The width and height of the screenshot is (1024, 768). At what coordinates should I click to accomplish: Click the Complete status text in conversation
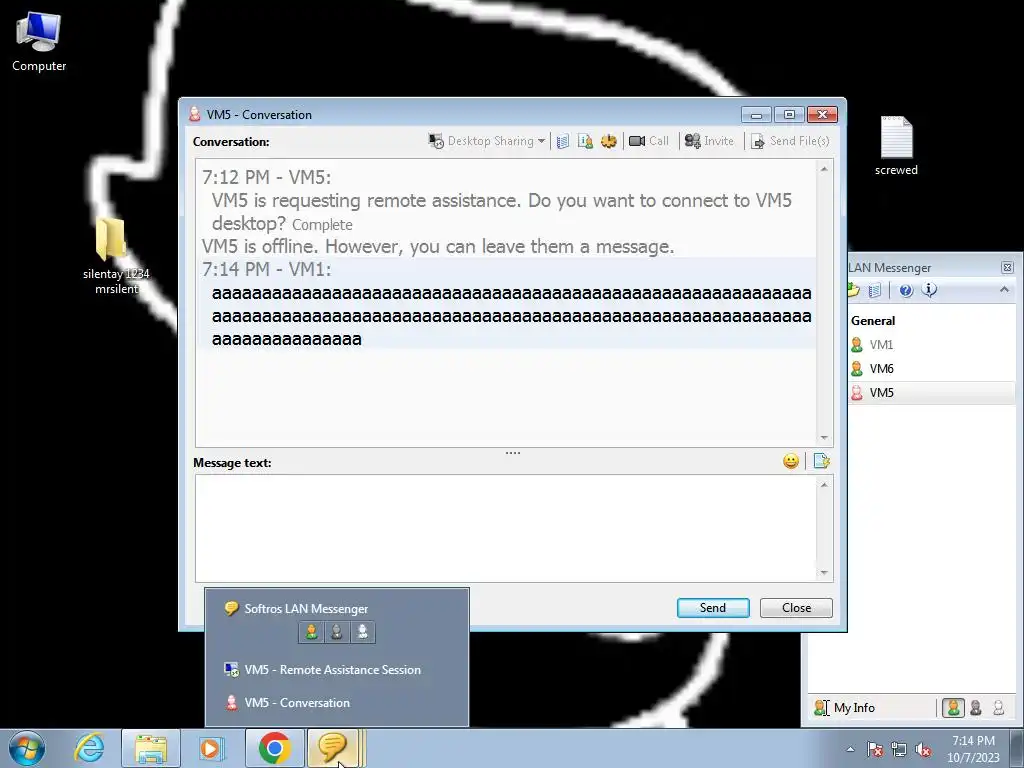pyautogui.click(x=322, y=225)
